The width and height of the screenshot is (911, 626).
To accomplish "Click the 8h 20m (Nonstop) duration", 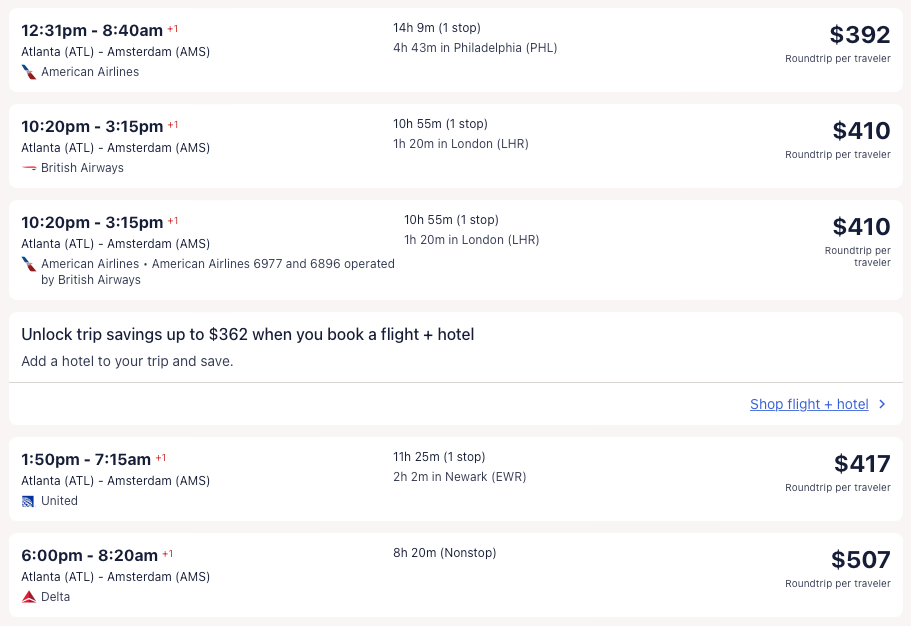I will pyautogui.click(x=444, y=553).
